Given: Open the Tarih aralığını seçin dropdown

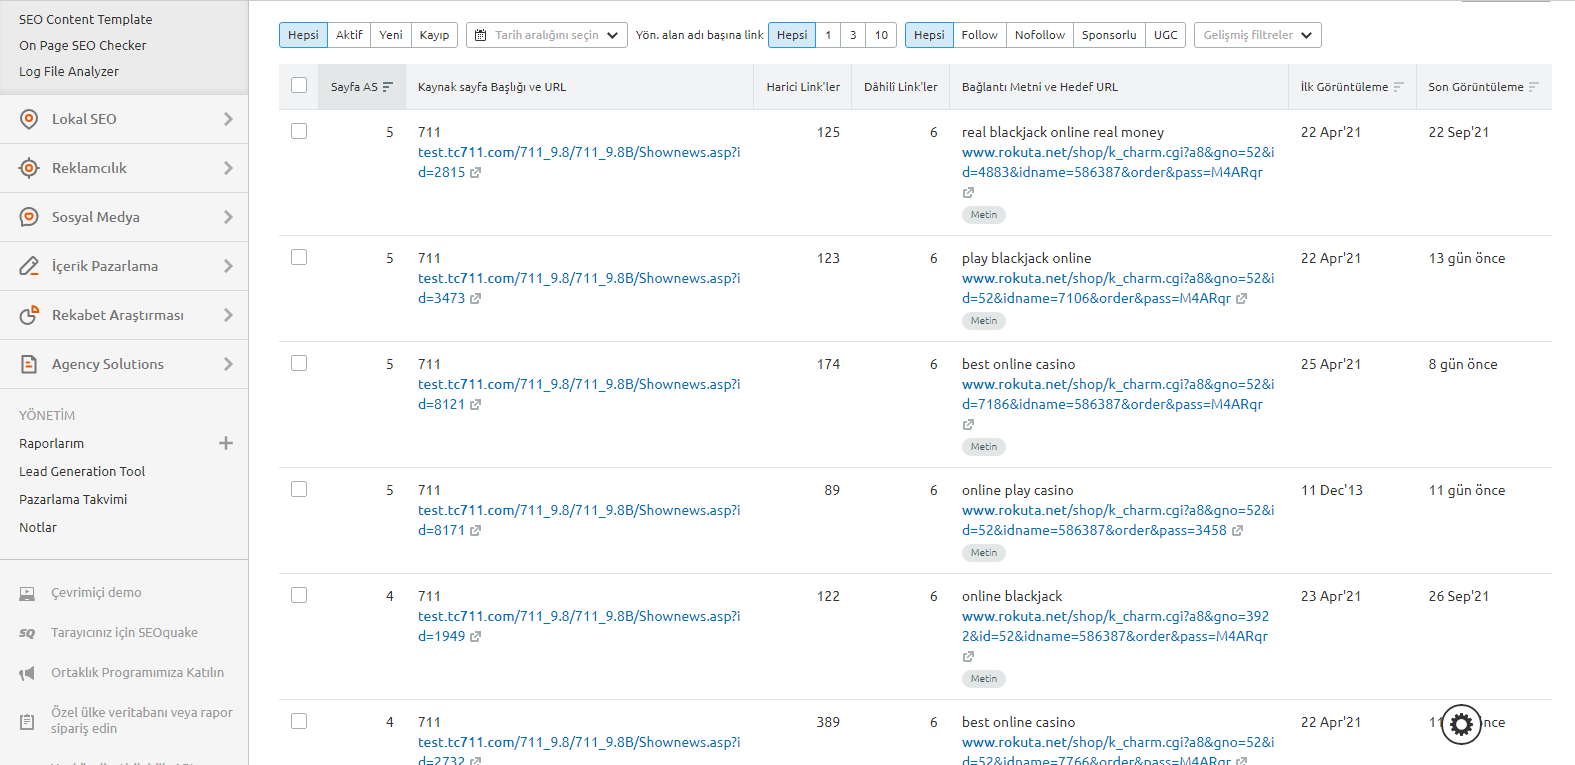Looking at the screenshot, I should 547,35.
